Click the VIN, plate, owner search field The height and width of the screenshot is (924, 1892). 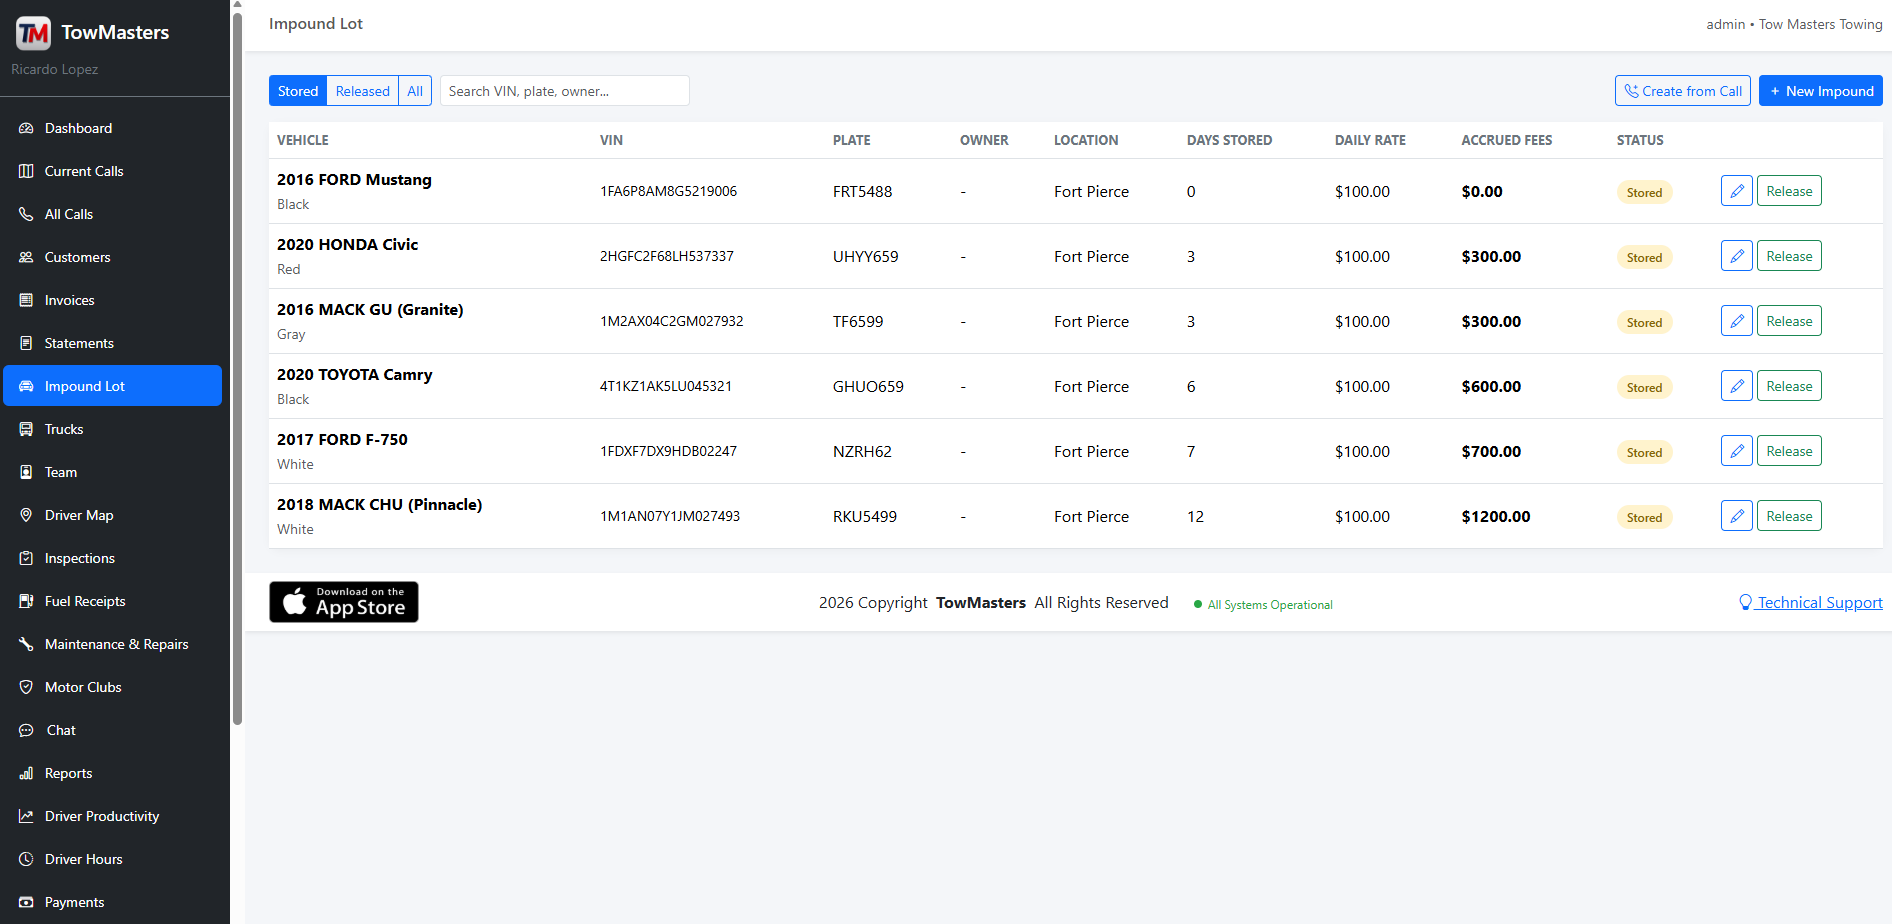pos(565,91)
